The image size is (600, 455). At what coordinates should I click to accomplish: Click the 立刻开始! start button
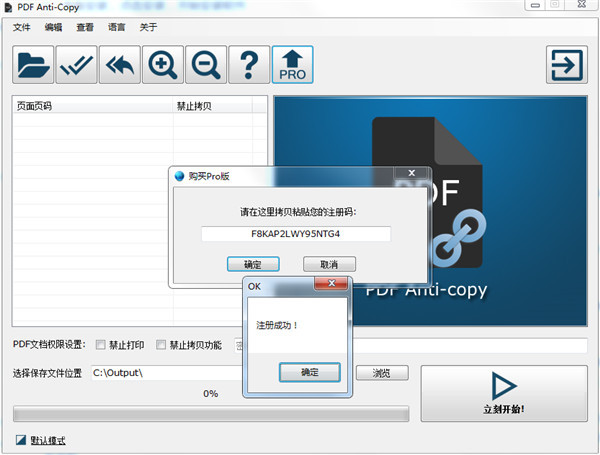click(504, 393)
